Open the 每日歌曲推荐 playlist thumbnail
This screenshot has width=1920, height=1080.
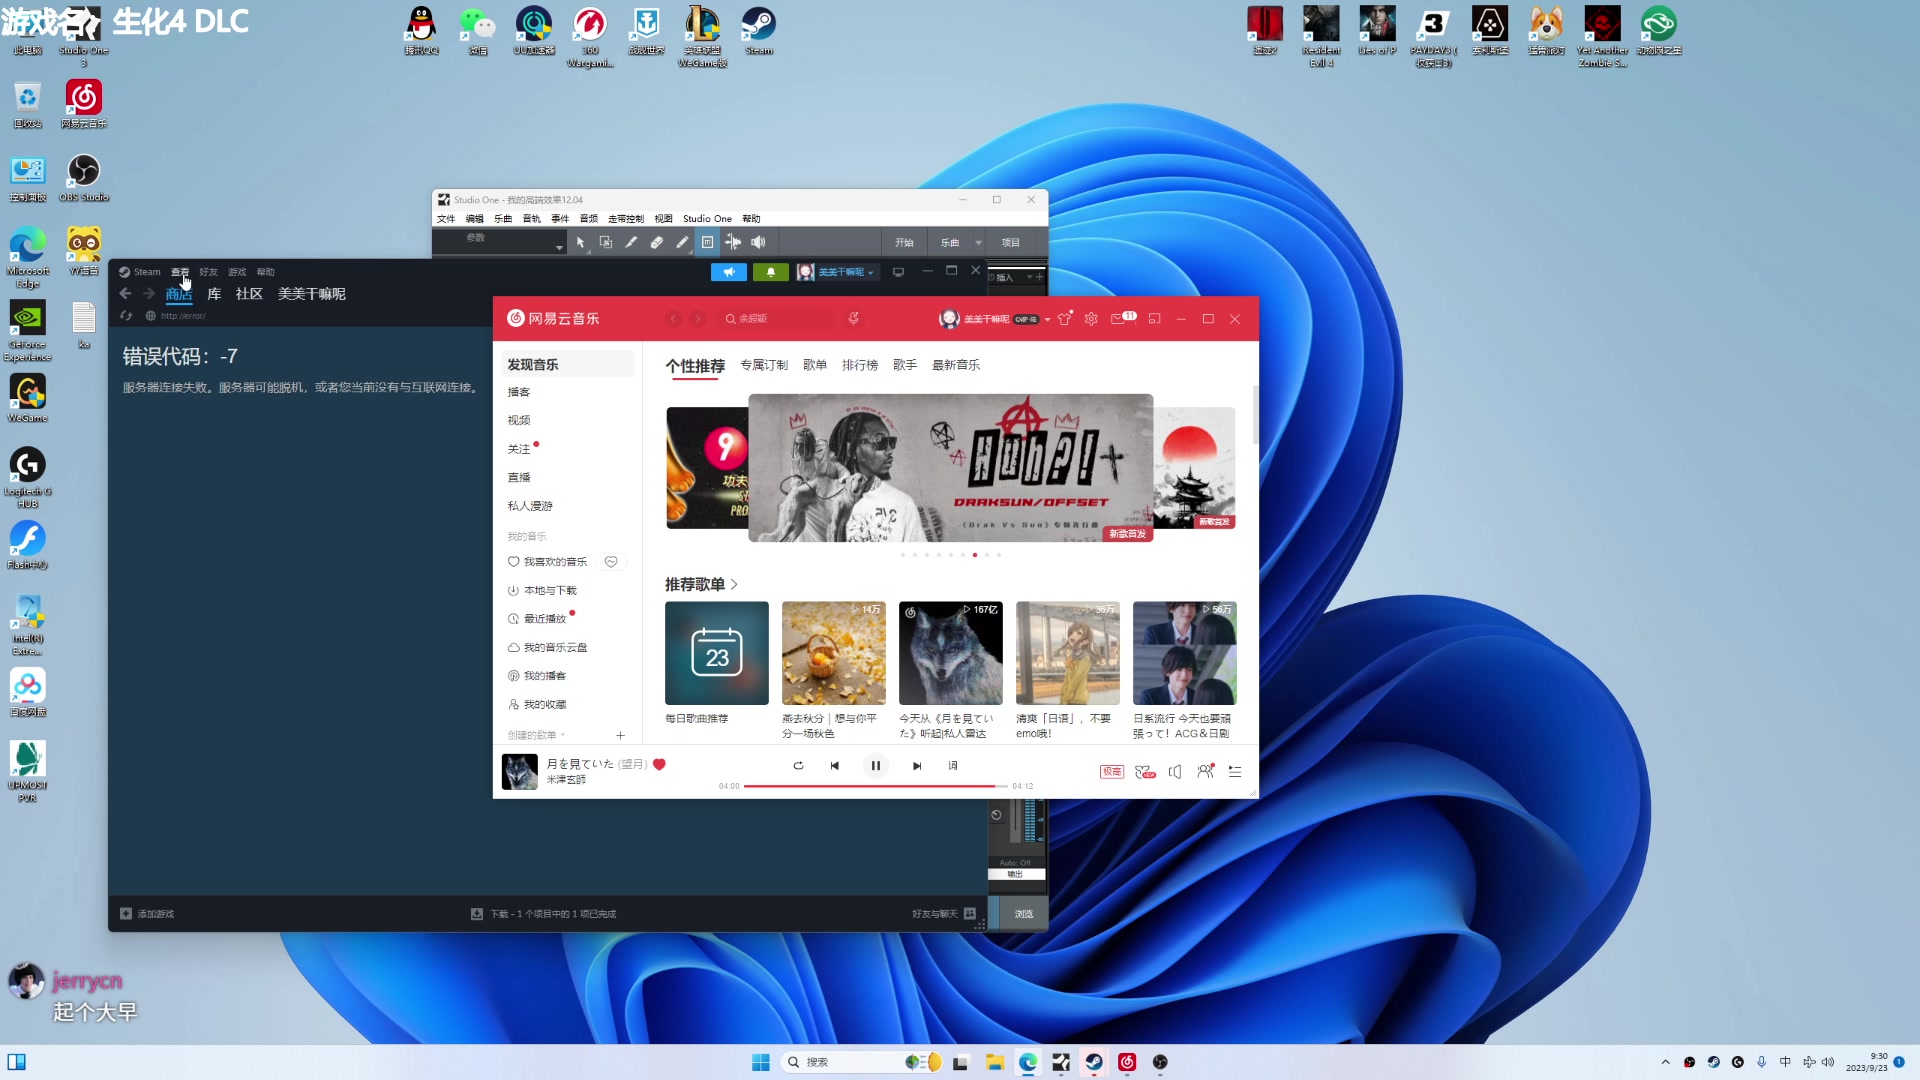click(717, 653)
